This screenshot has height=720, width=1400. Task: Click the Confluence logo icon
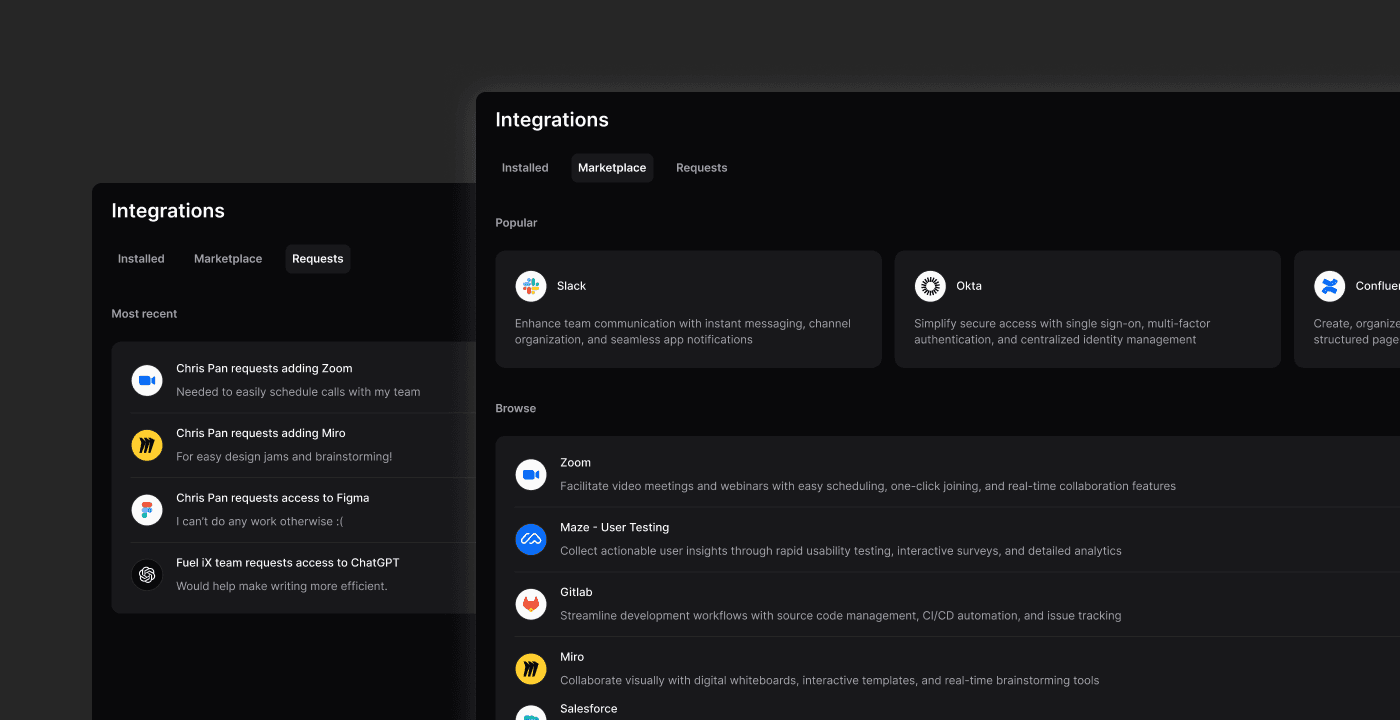coord(1330,286)
